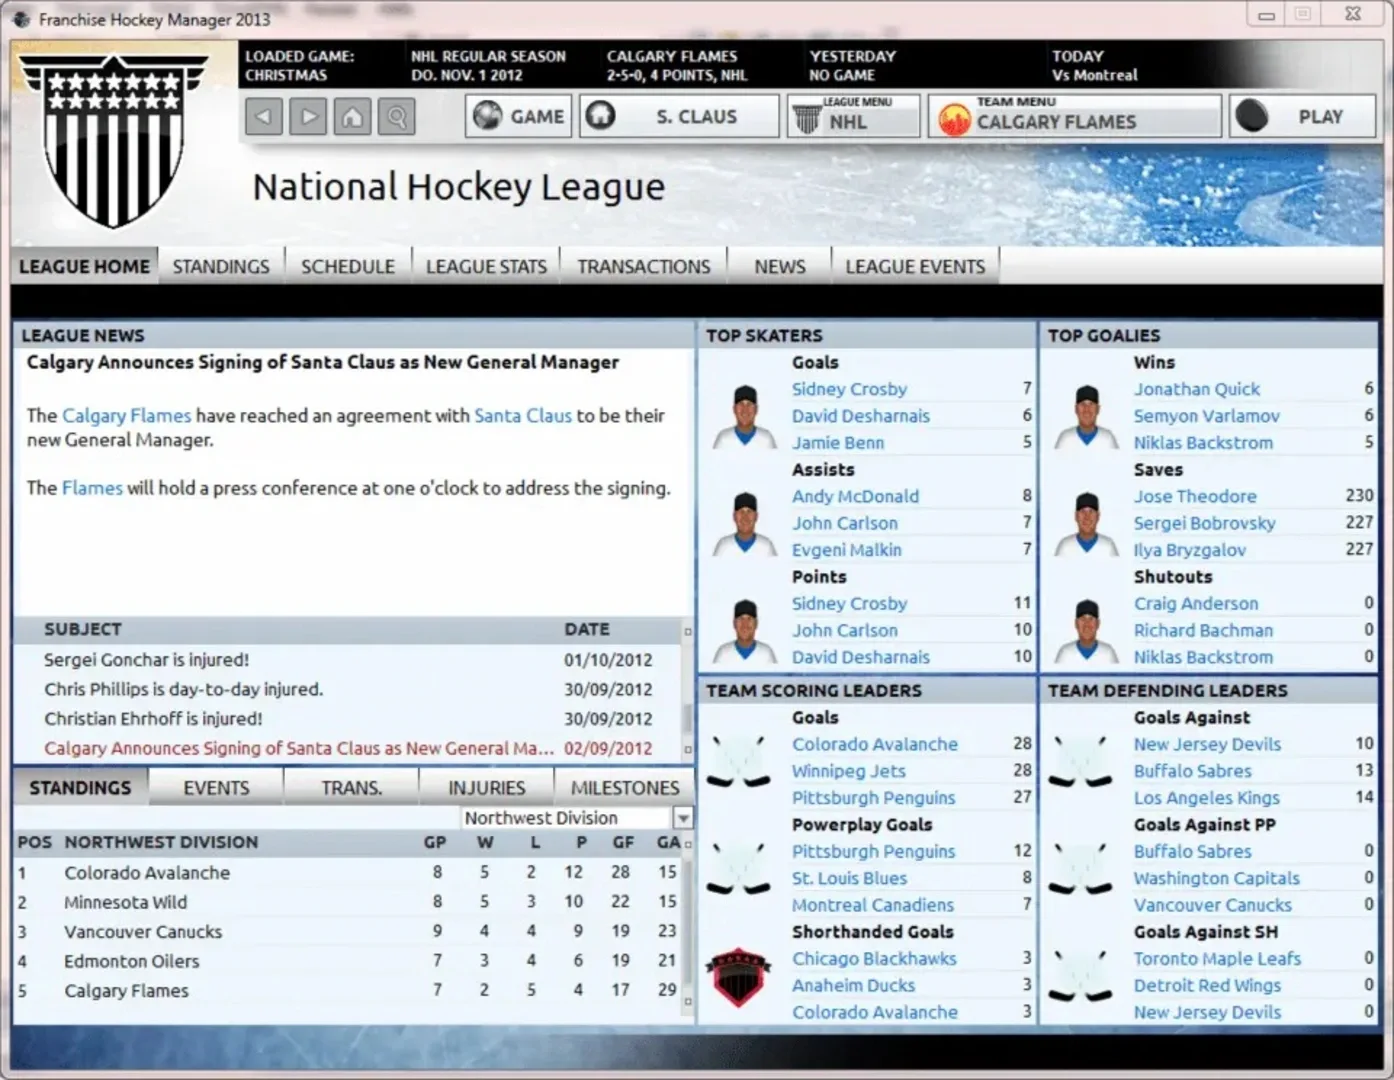Open Jonathan Quick's goalie profile link

pyautogui.click(x=1196, y=389)
